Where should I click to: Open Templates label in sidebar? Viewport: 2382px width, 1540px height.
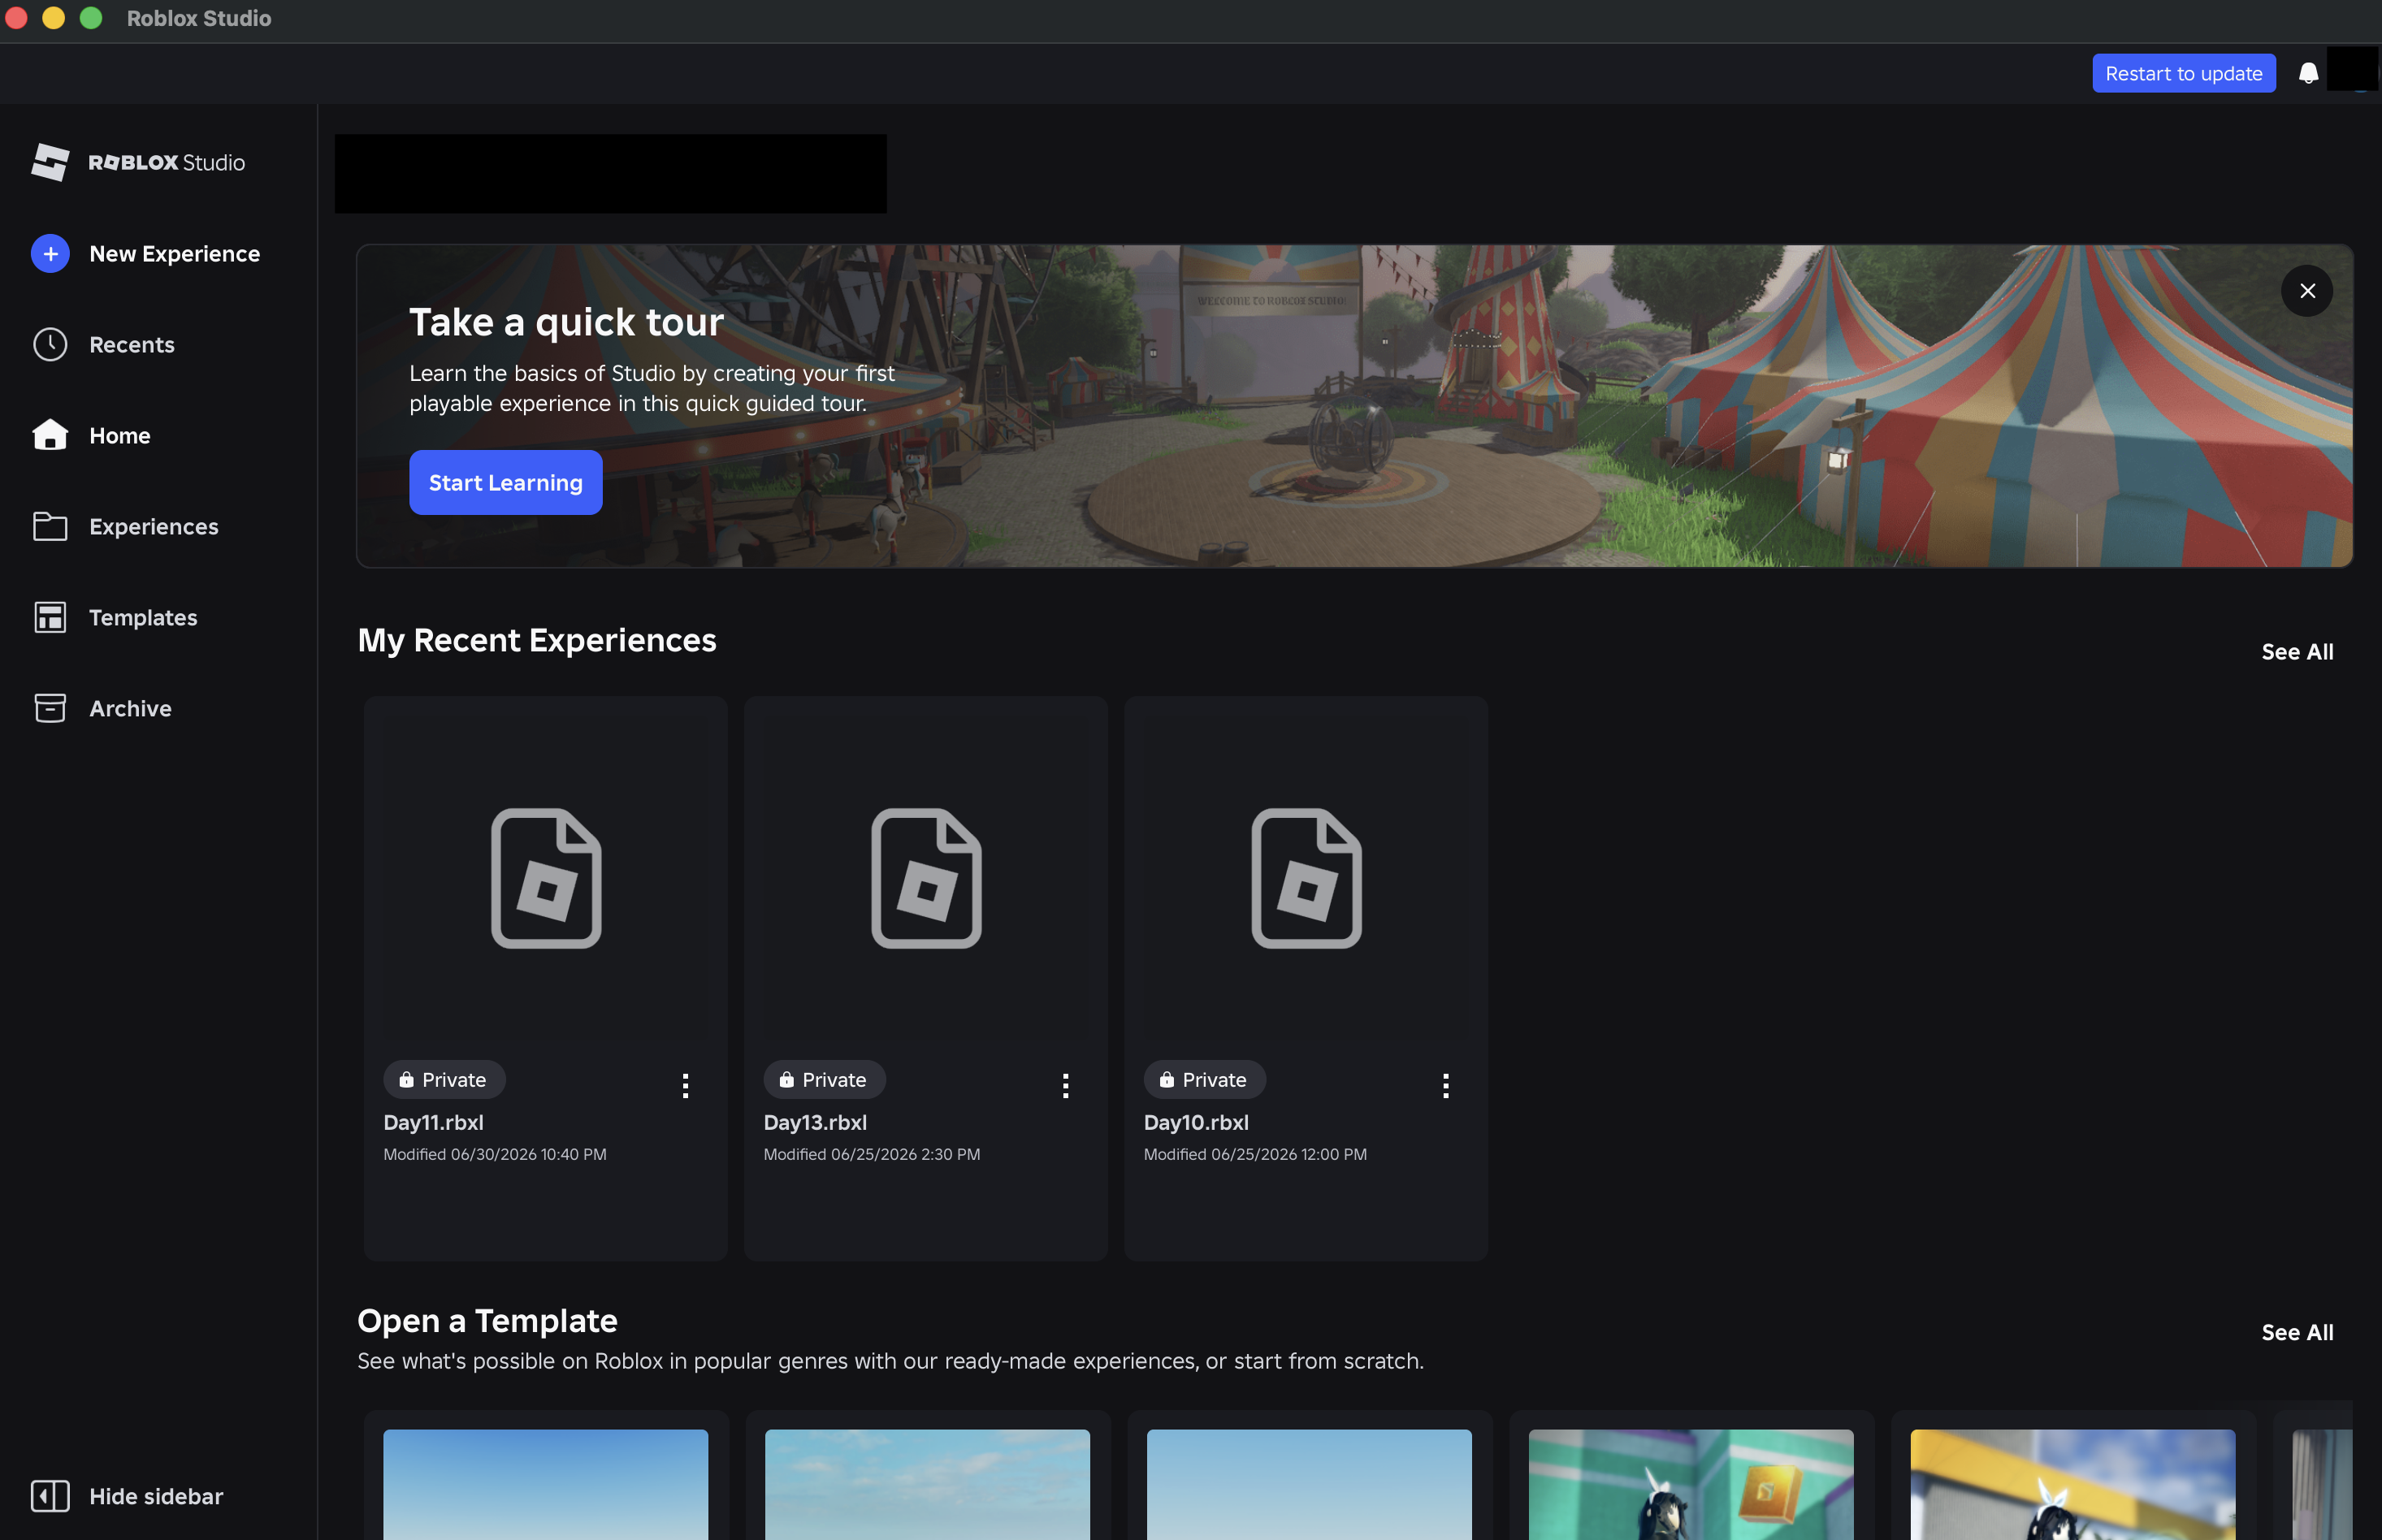click(x=143, y=618)
